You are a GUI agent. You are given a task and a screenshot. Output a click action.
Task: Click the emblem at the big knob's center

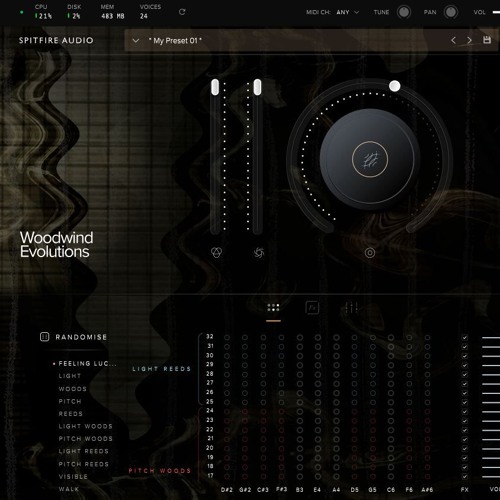(x=370, y=159)
